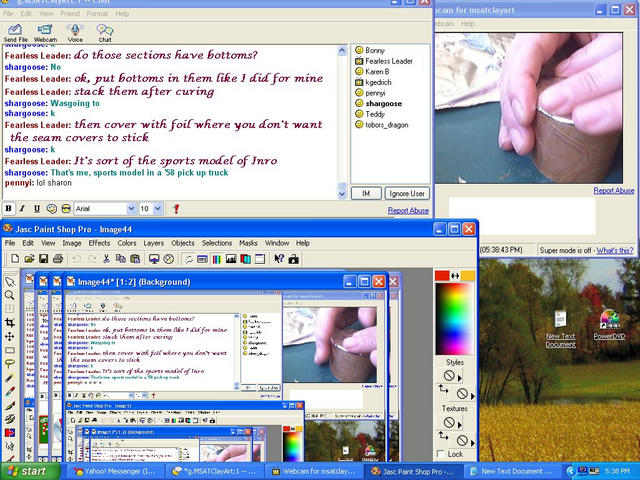This screenshot has height=480, width=640.
Task: Open the Effects menu
Action: [99, 243]
